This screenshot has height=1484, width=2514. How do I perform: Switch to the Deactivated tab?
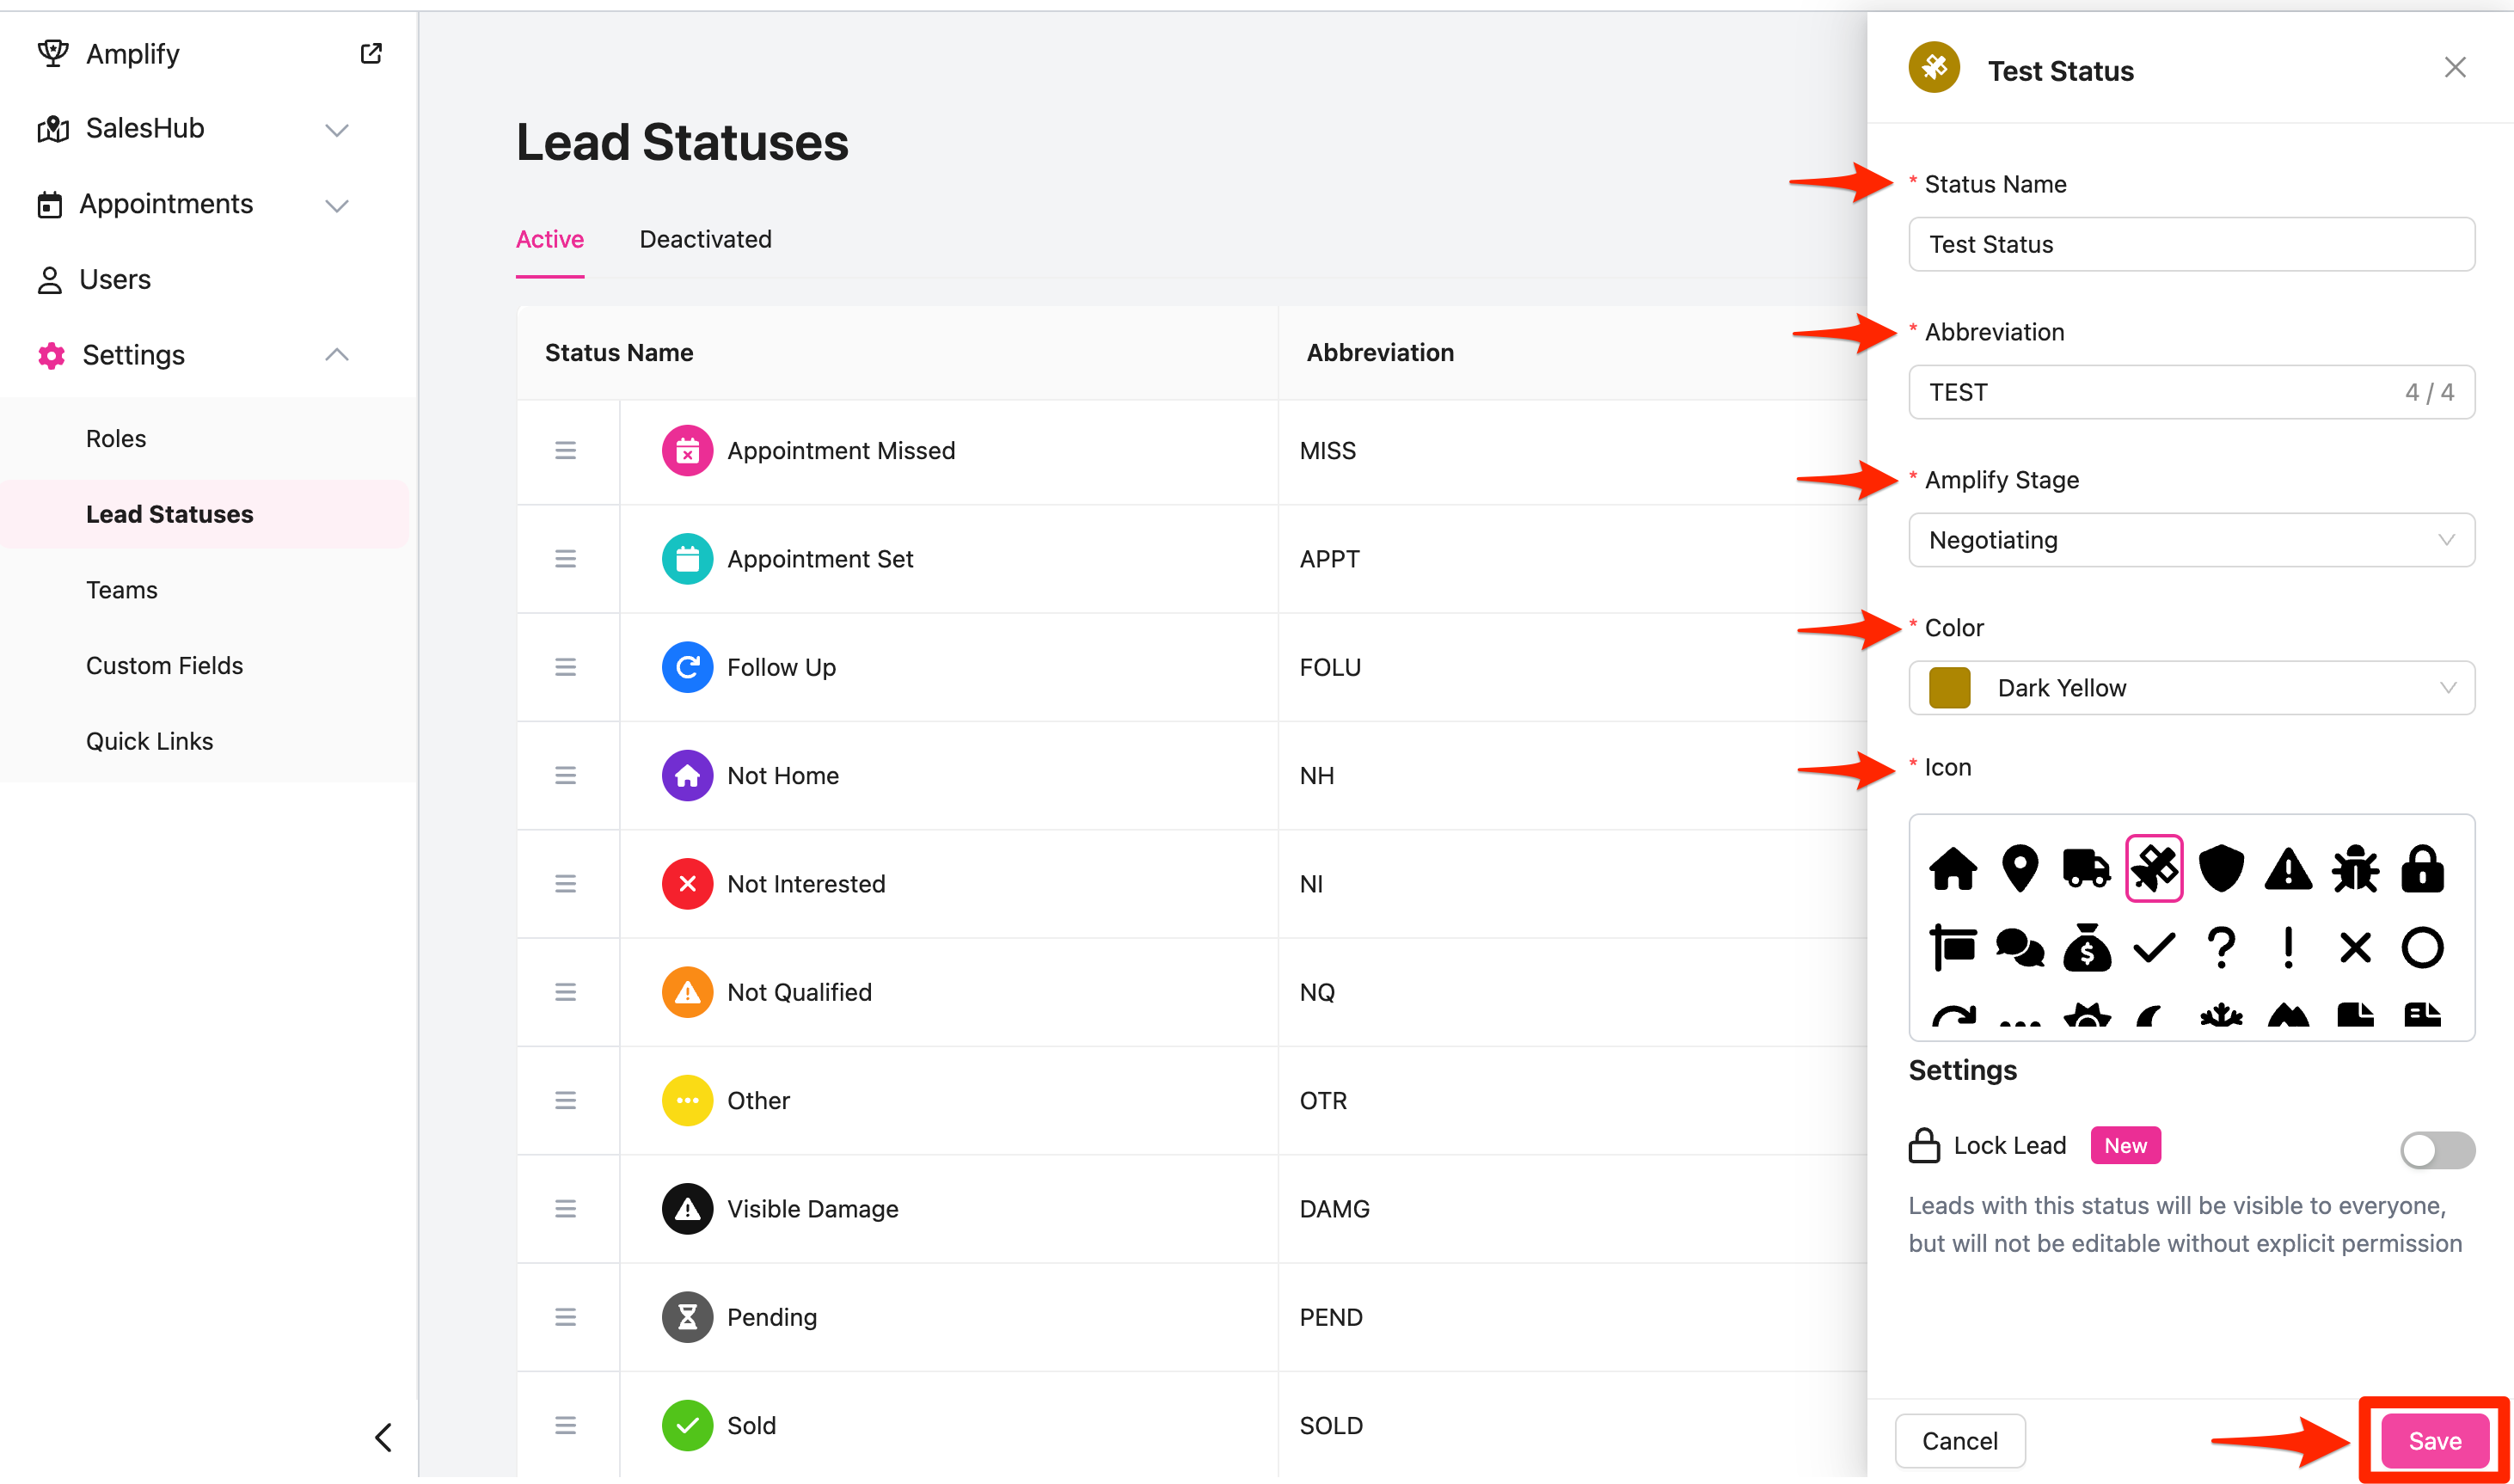(705, 239)
